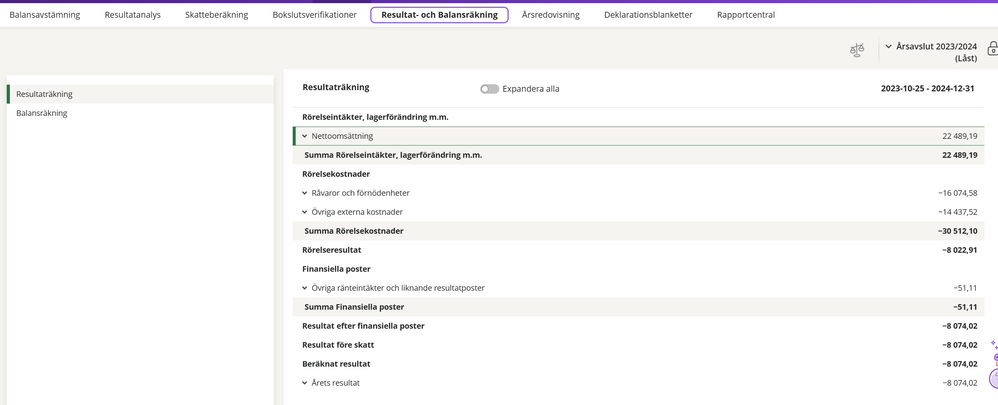Click the padlock icon beside Årsavslut
998x405 pixels.
tap(991, 48)
